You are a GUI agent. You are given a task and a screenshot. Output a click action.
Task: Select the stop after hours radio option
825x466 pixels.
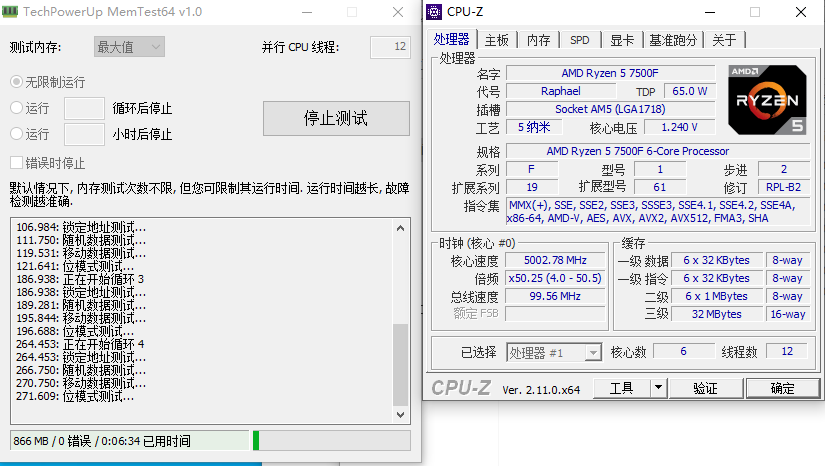[16, 134]
